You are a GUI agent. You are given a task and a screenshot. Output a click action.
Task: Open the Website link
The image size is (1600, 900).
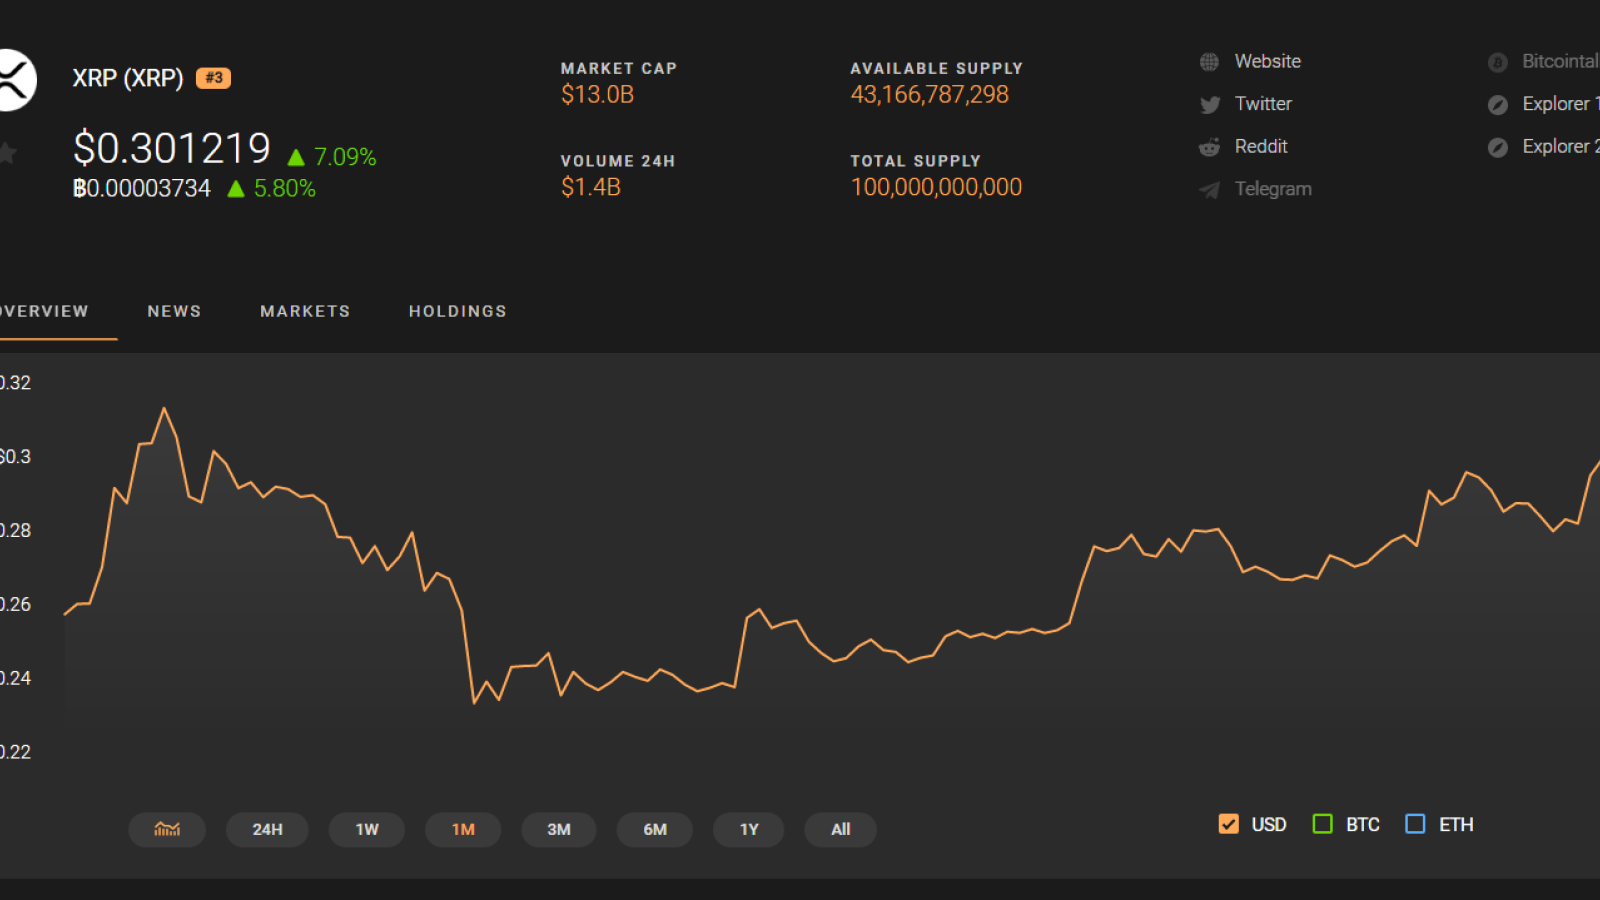(1268, 61)
